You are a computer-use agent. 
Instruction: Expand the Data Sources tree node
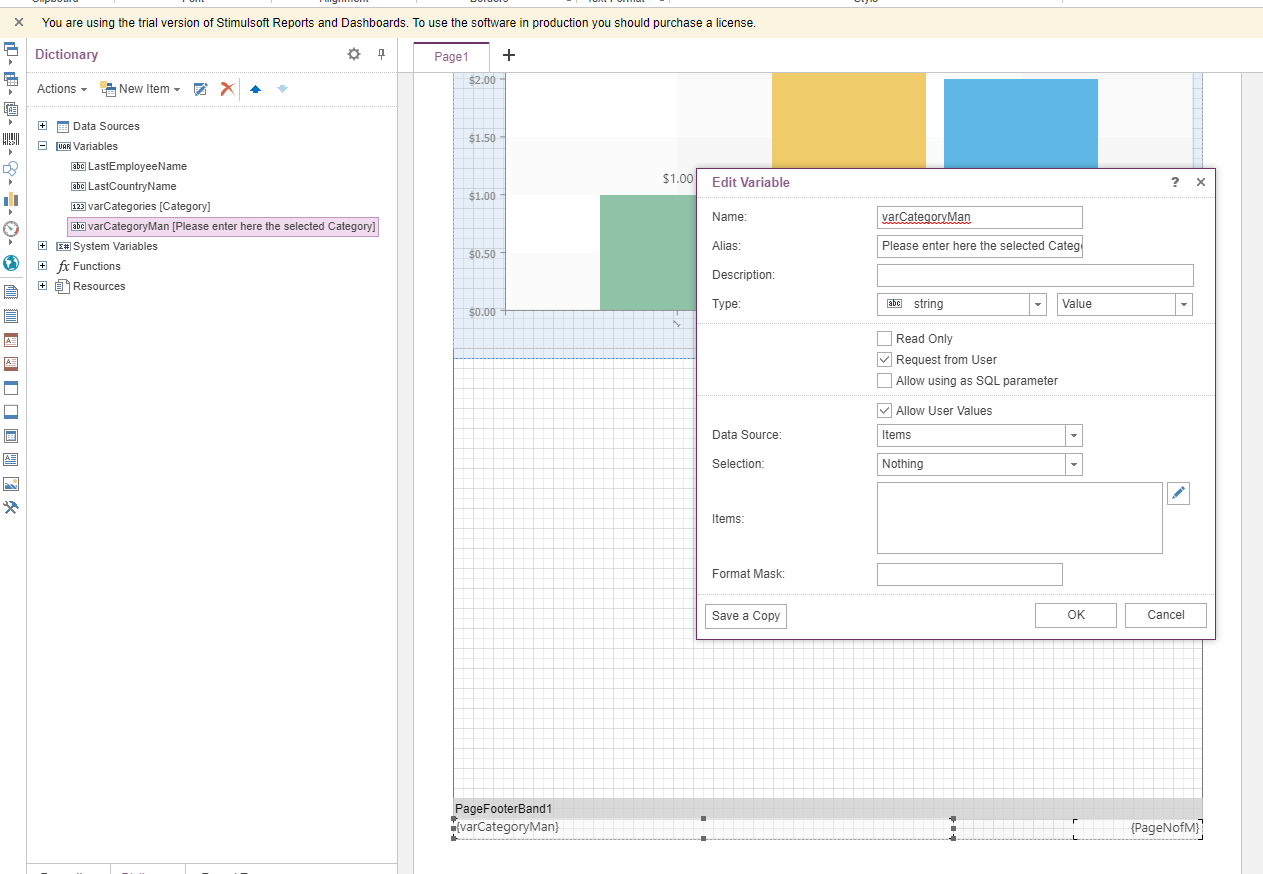point(43,126)
